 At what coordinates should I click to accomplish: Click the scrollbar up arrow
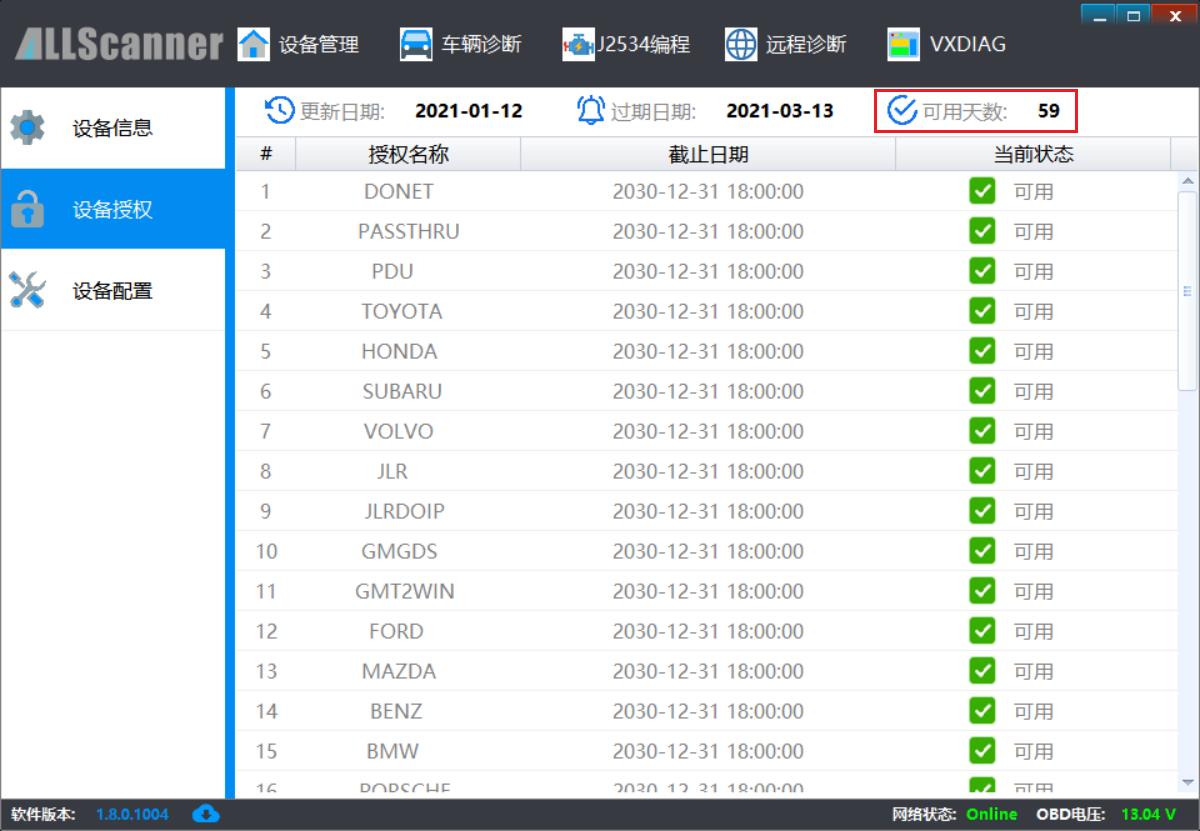pyautogui.click(x=1188, y=181)
